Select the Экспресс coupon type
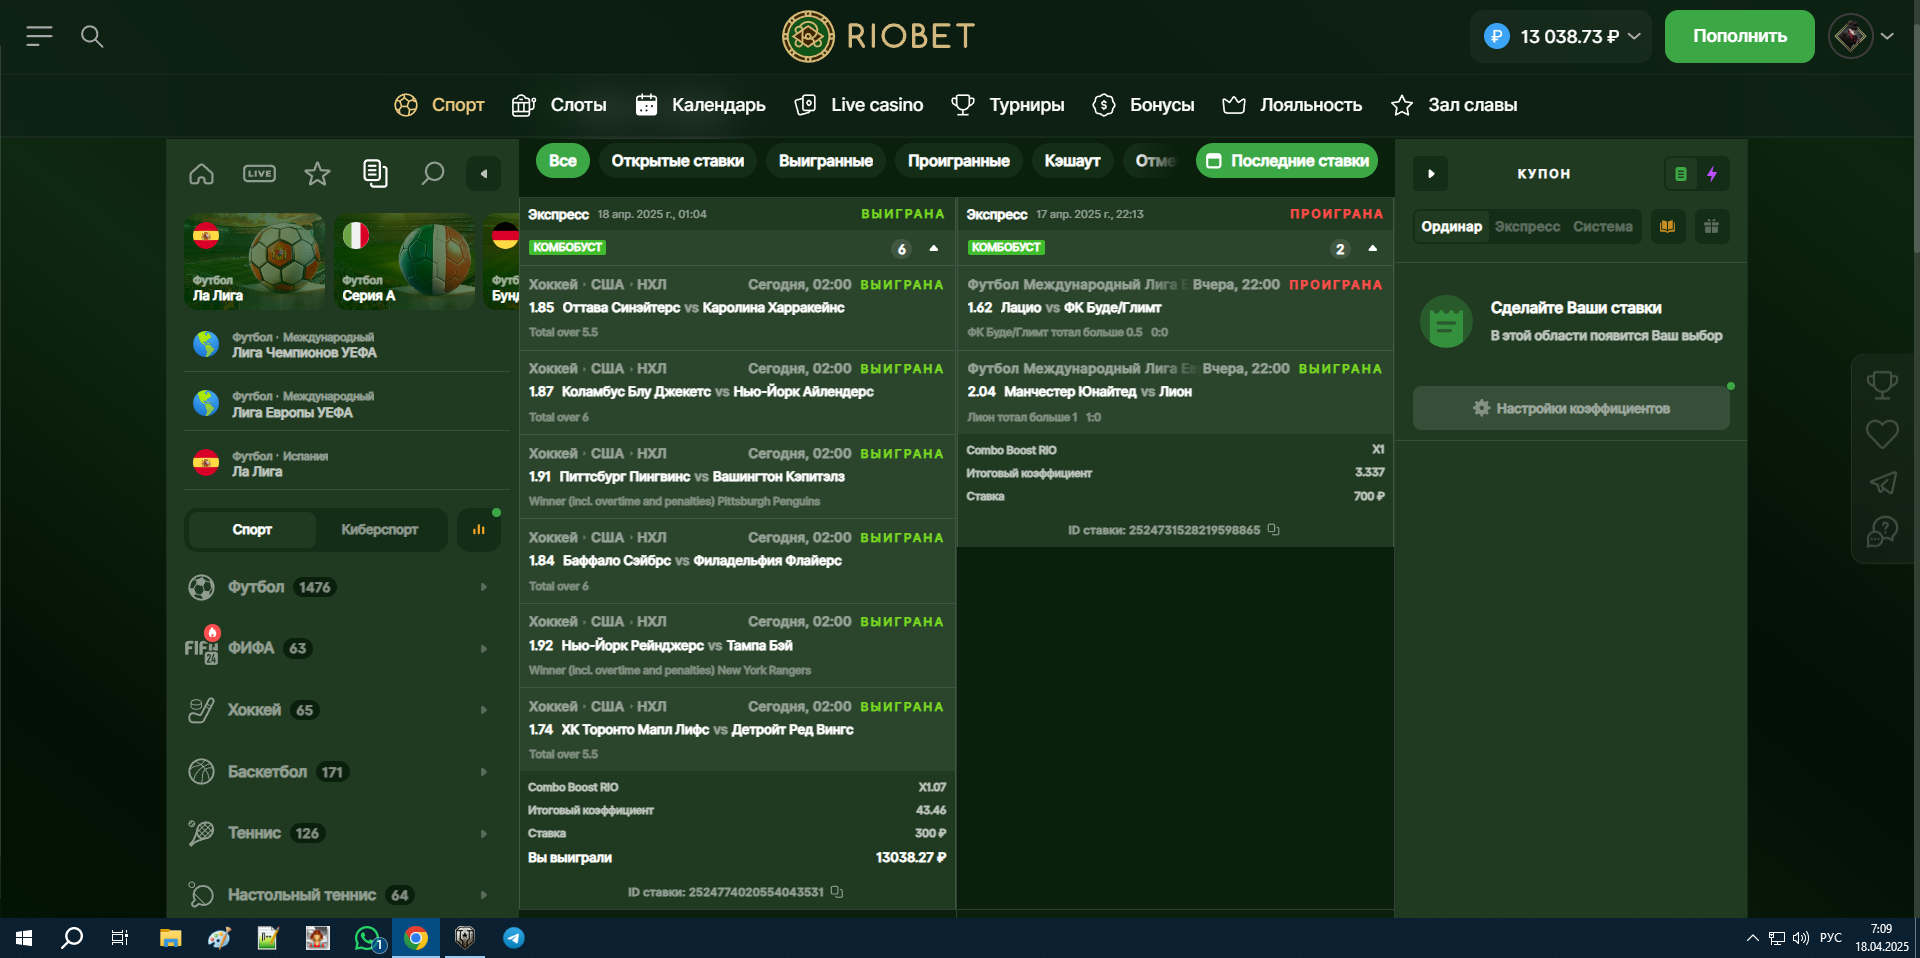The width and height of the screenshot is (1920, 958). coord(1526,227)
